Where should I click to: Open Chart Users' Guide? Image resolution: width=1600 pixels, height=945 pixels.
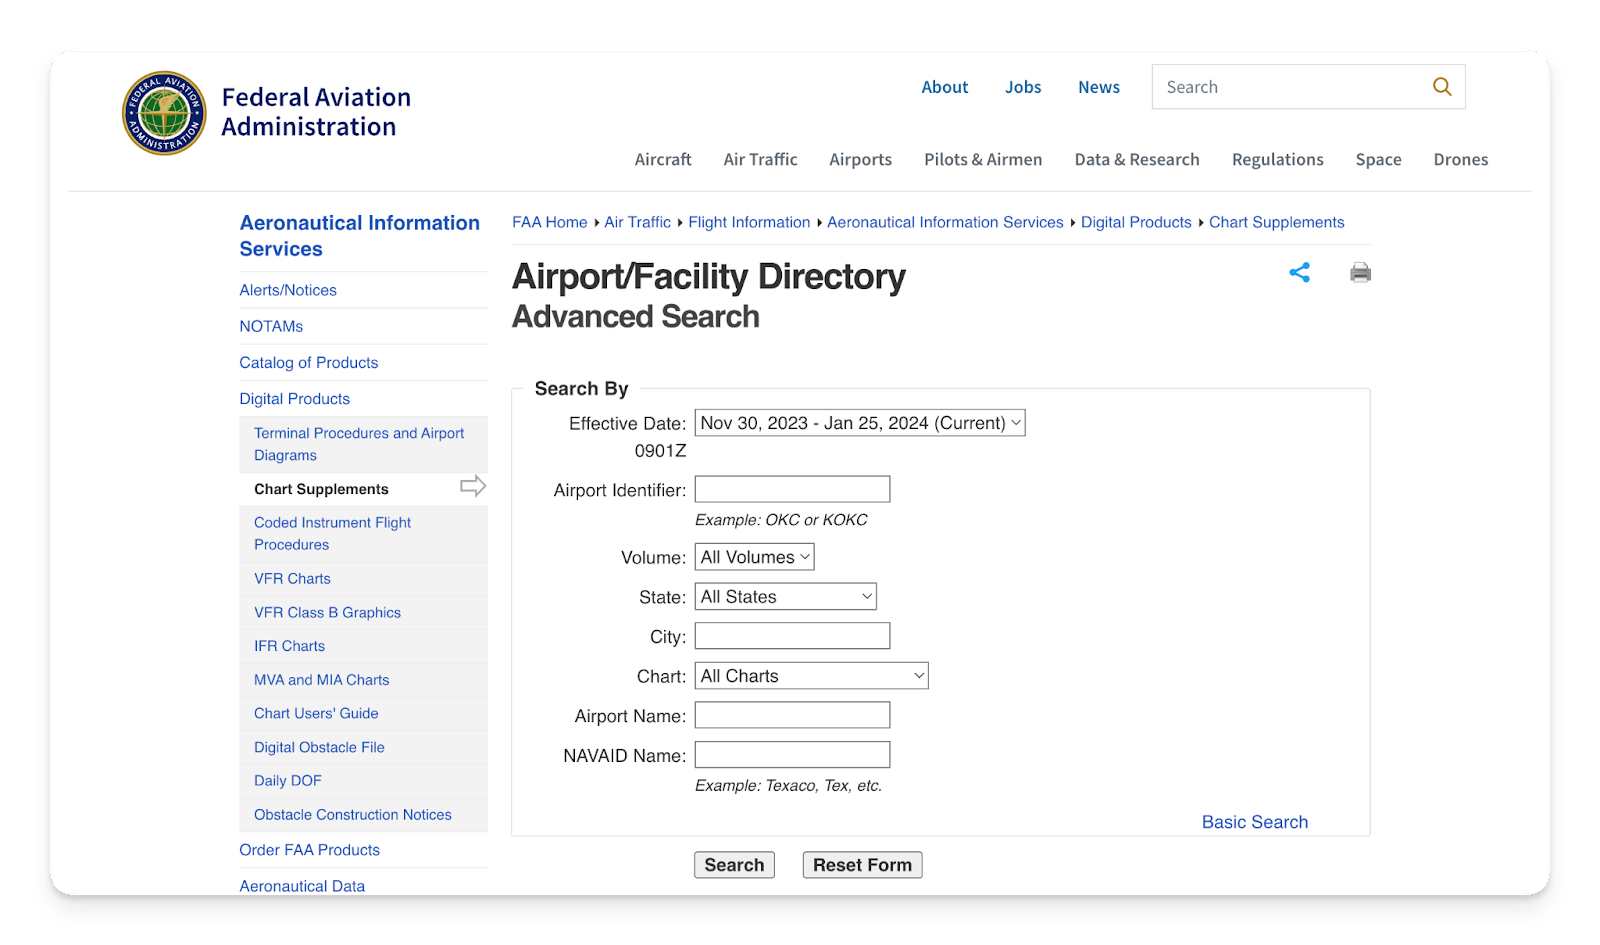tap(316, 714)
